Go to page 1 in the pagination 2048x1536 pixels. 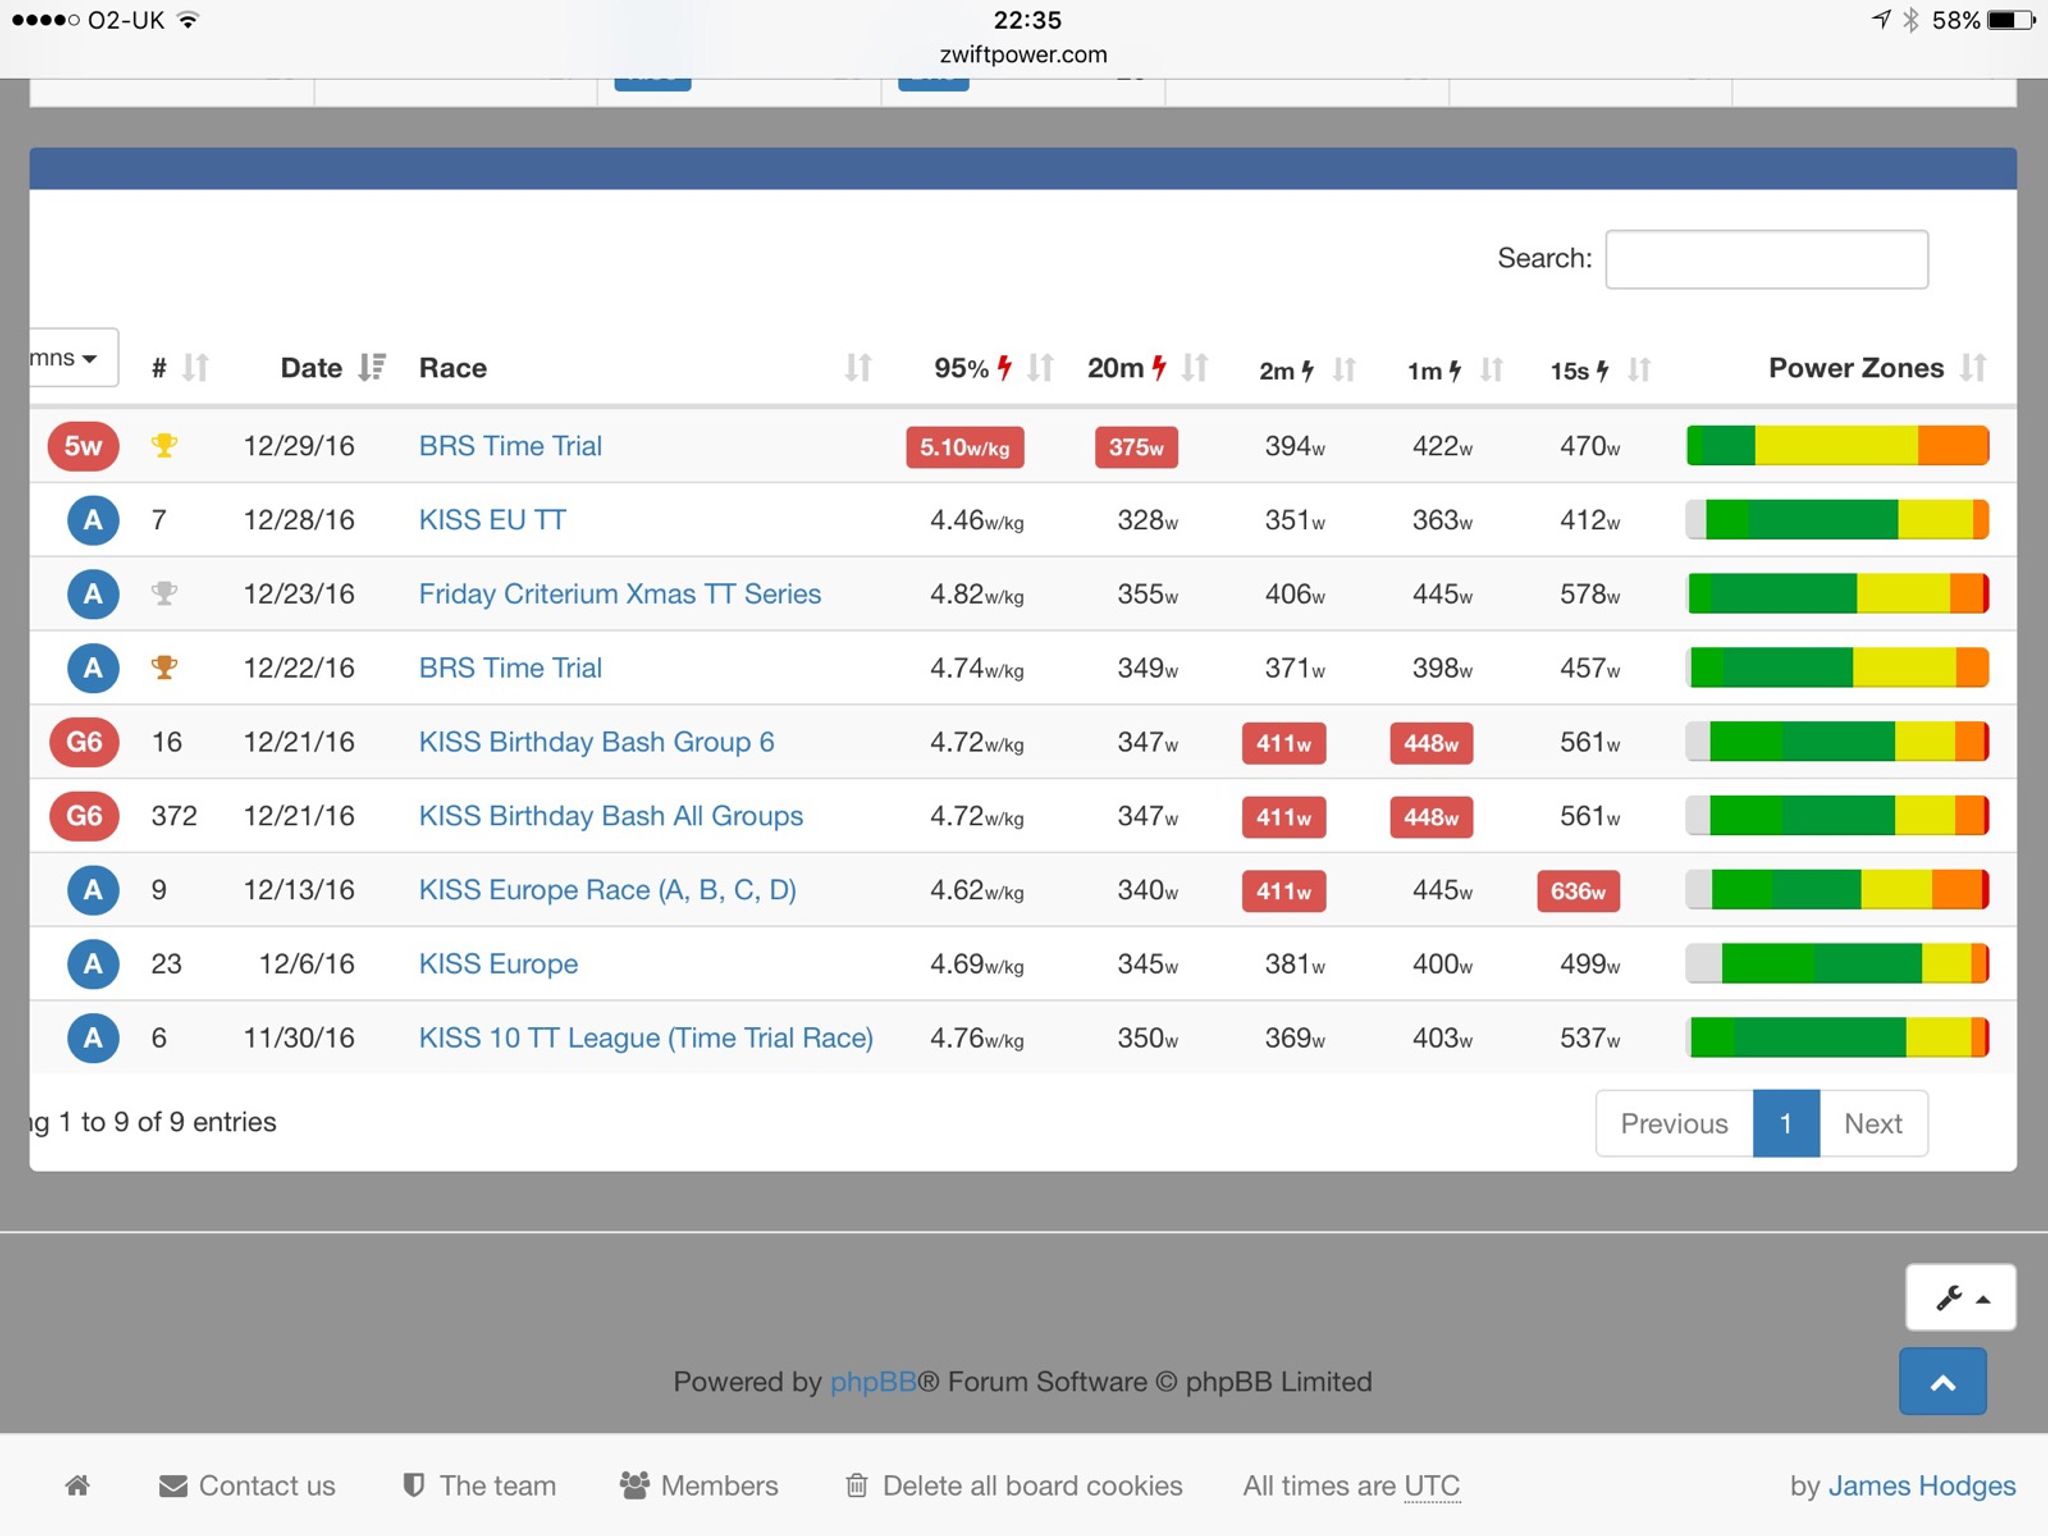click(1785, 1124)
